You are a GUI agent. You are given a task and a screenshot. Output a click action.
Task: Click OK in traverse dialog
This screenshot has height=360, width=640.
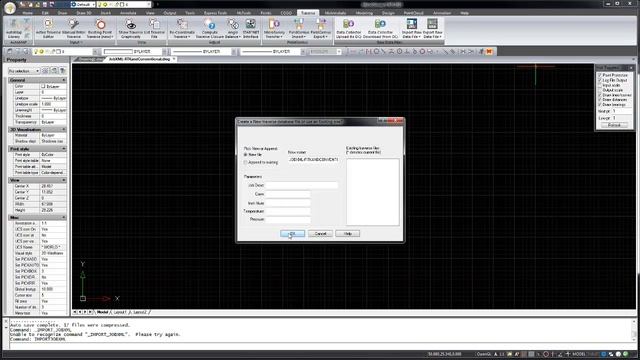point(292,233)
